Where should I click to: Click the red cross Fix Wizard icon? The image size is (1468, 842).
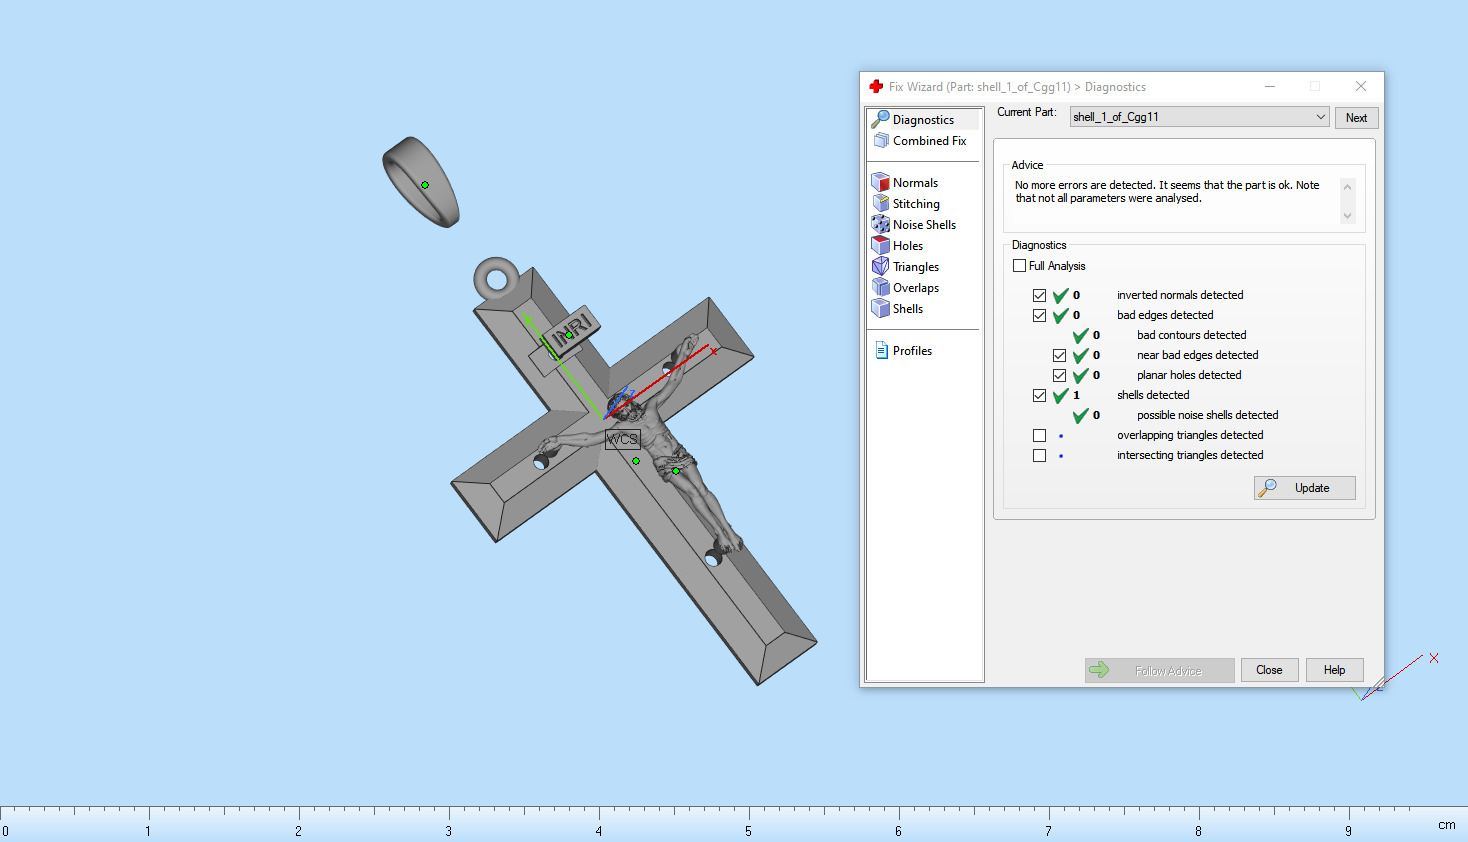pos(876,87)
